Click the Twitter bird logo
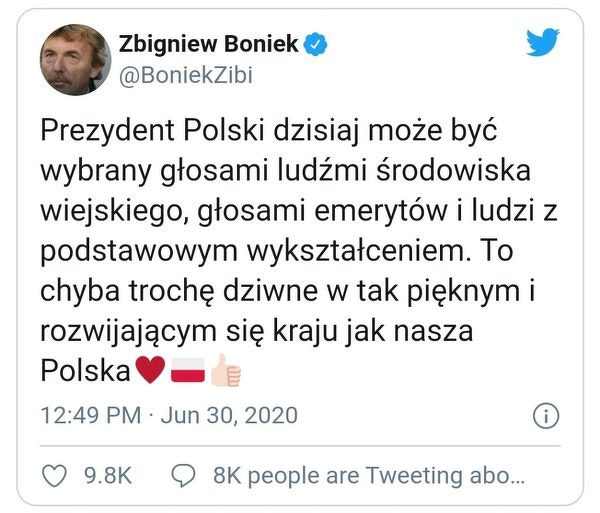This screenshot has height=513, width=600. pyautogui.click(x=542, y=43)
